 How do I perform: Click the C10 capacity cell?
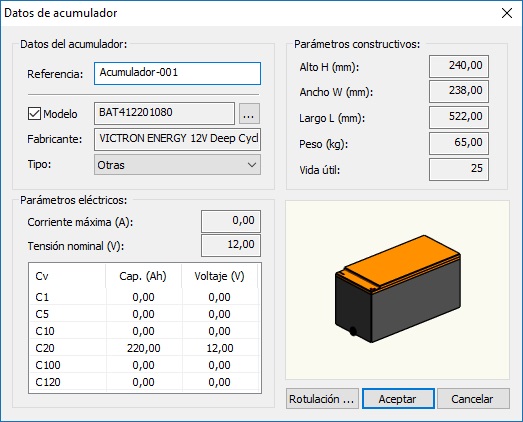click(144, 331)
